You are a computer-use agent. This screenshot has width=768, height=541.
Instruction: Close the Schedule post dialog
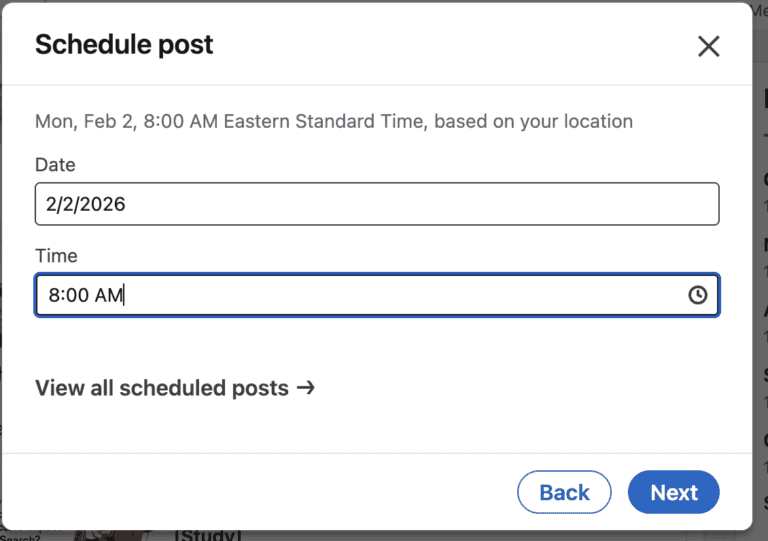[708, 46]
